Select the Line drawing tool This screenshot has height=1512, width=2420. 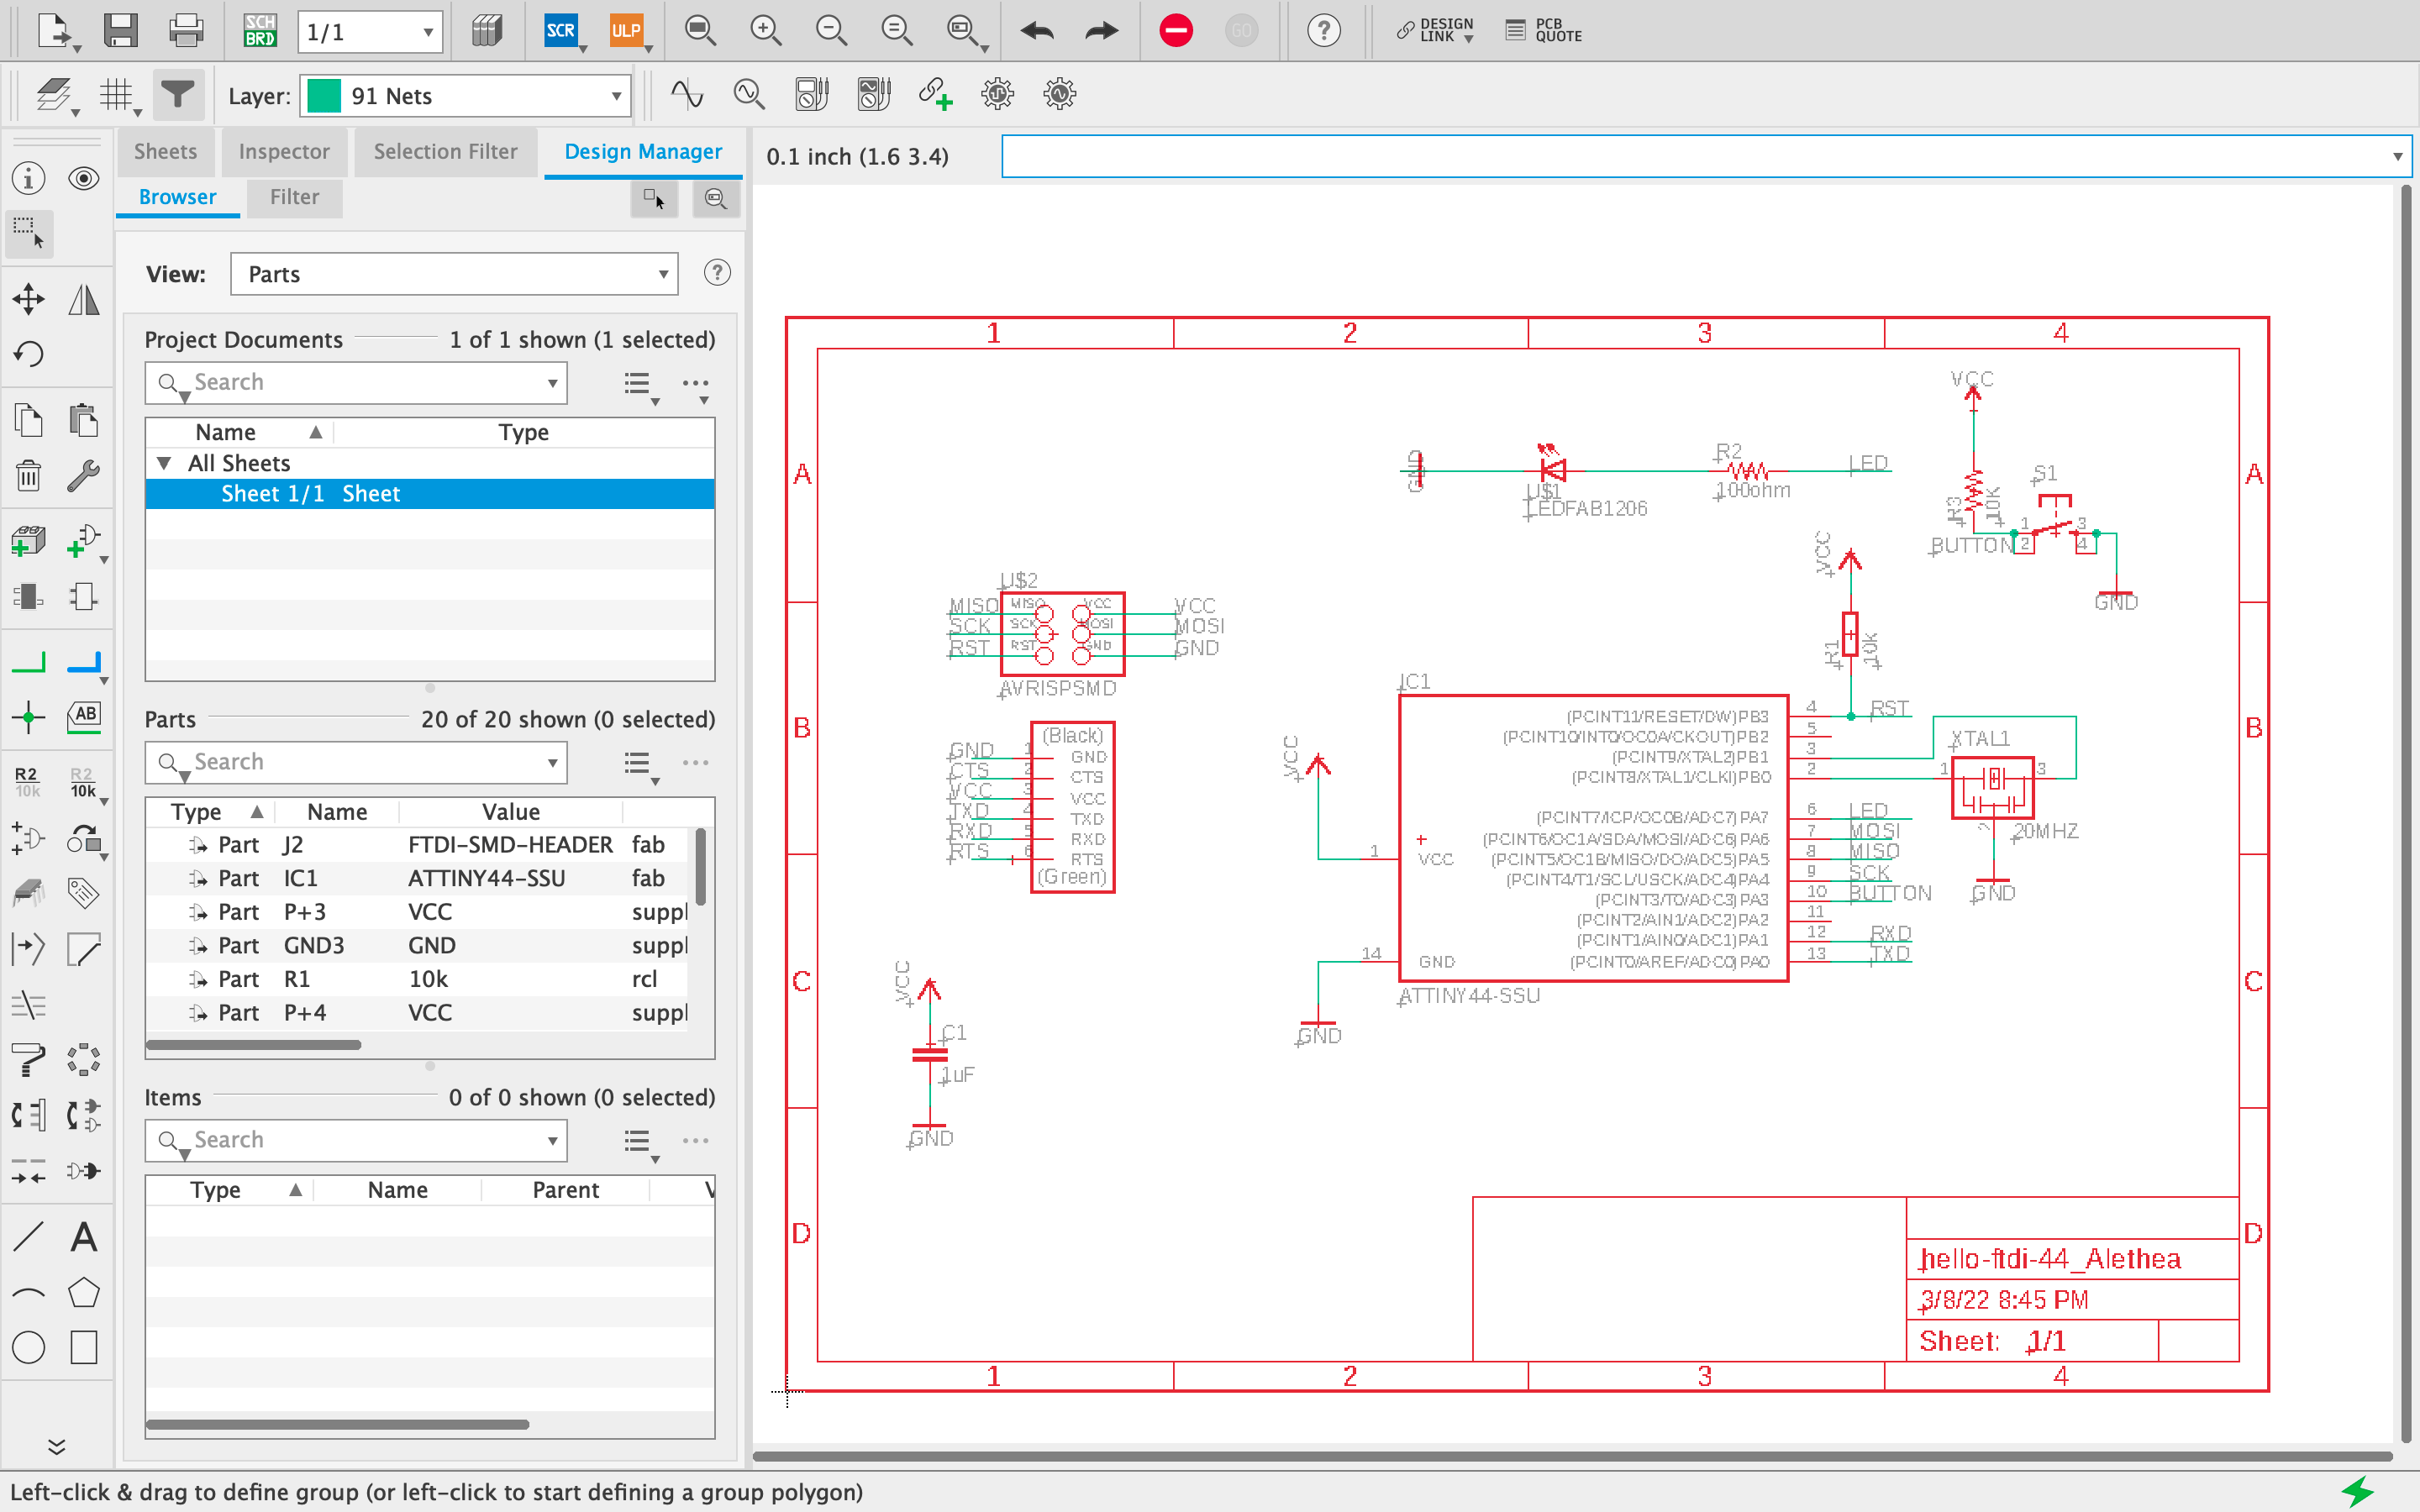tap(28, 1238)
